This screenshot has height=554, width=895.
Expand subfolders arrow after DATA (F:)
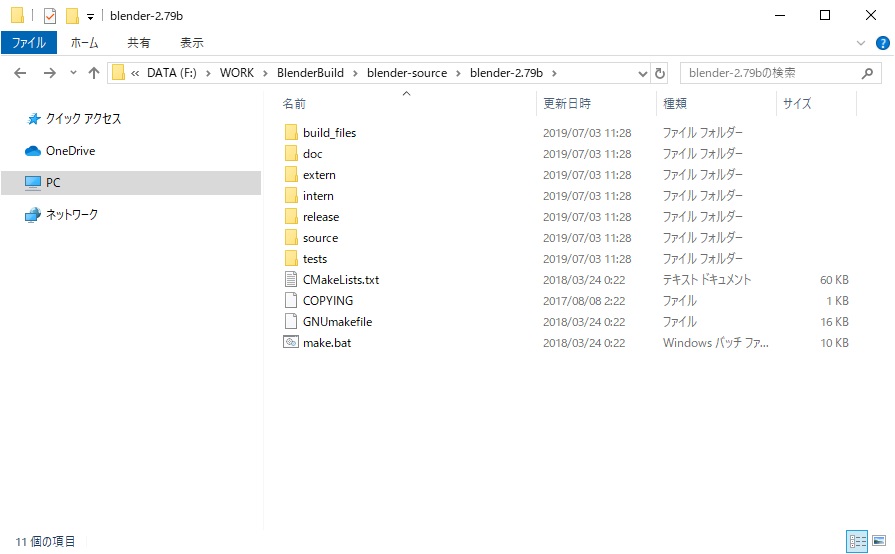(x=208, y=73)
